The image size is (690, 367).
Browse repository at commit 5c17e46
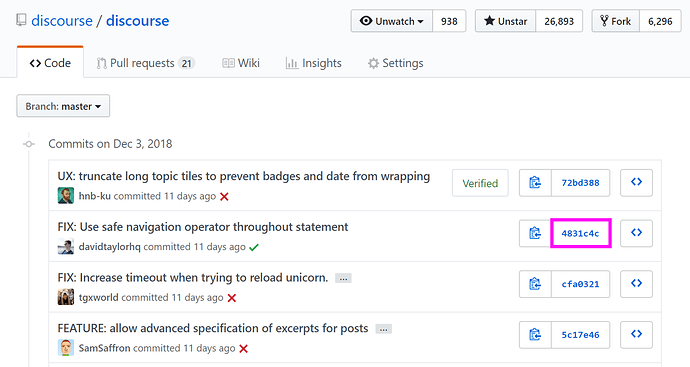click(636, 335)
